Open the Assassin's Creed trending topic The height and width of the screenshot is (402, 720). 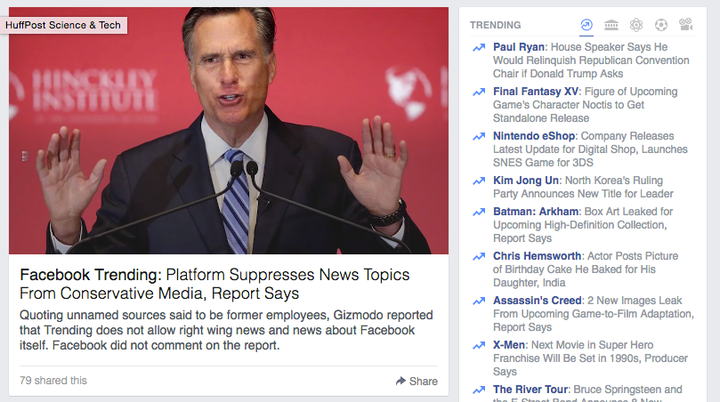537,300
